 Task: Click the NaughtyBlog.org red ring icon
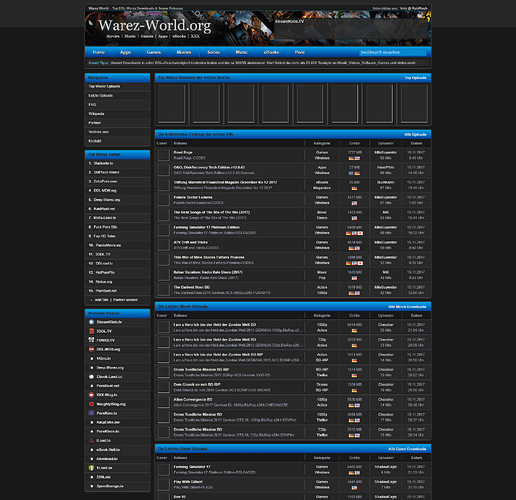(x=91, y=404)
